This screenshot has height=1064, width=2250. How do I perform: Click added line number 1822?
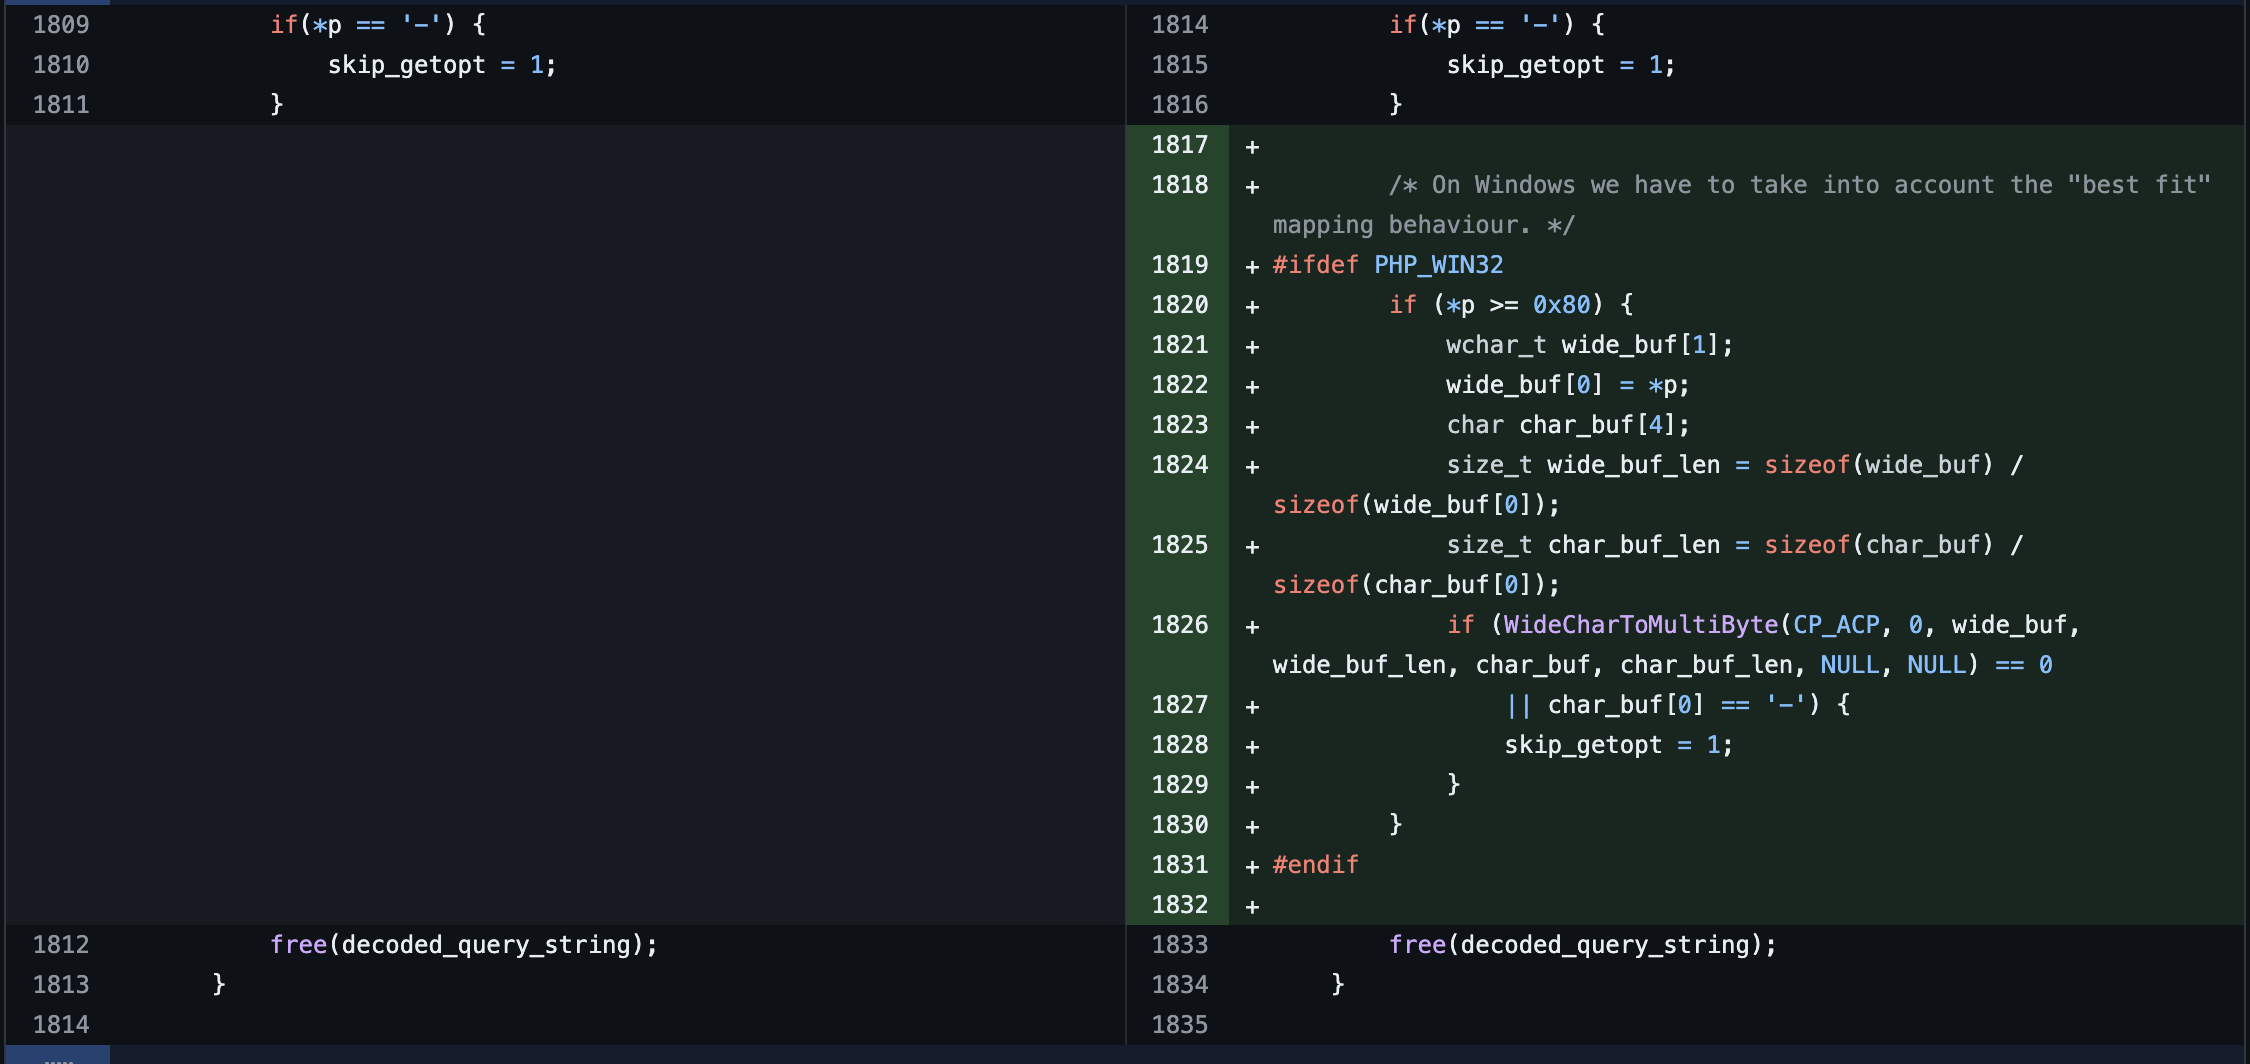tap(1180, 385)
